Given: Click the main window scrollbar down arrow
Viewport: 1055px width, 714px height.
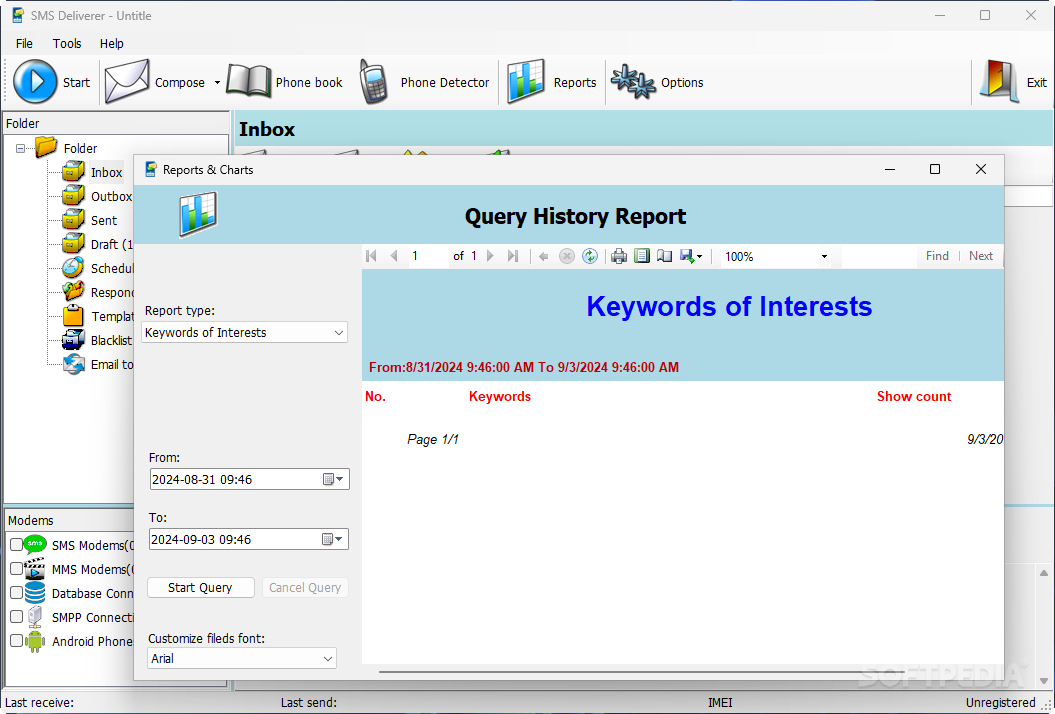Looking at the screenshot, I should 1044,681.
